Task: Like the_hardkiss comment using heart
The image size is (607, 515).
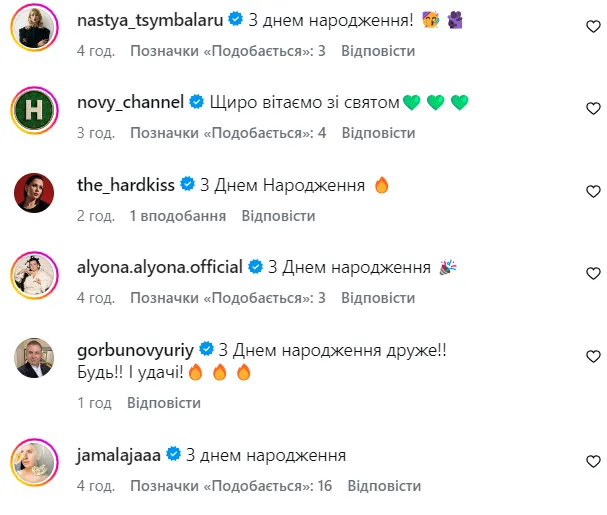Action: (592, 191)
